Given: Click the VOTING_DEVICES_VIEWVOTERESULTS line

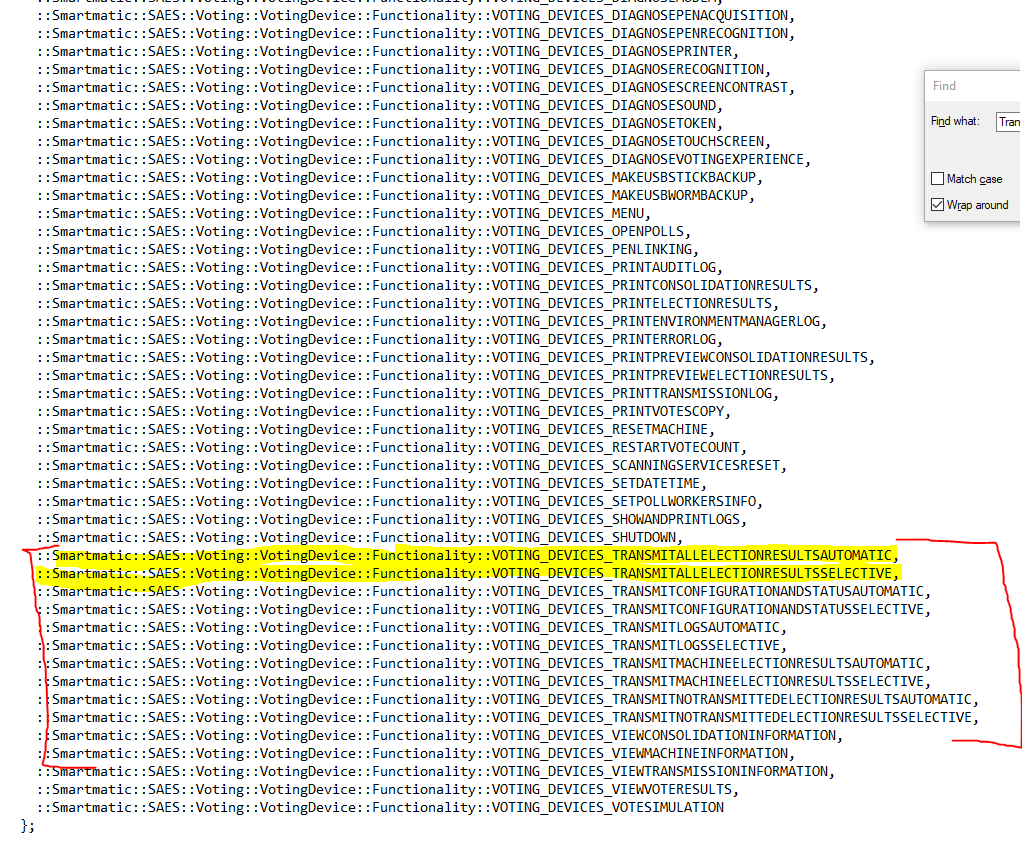Looking at the screenshot, I should pos(387,790).
